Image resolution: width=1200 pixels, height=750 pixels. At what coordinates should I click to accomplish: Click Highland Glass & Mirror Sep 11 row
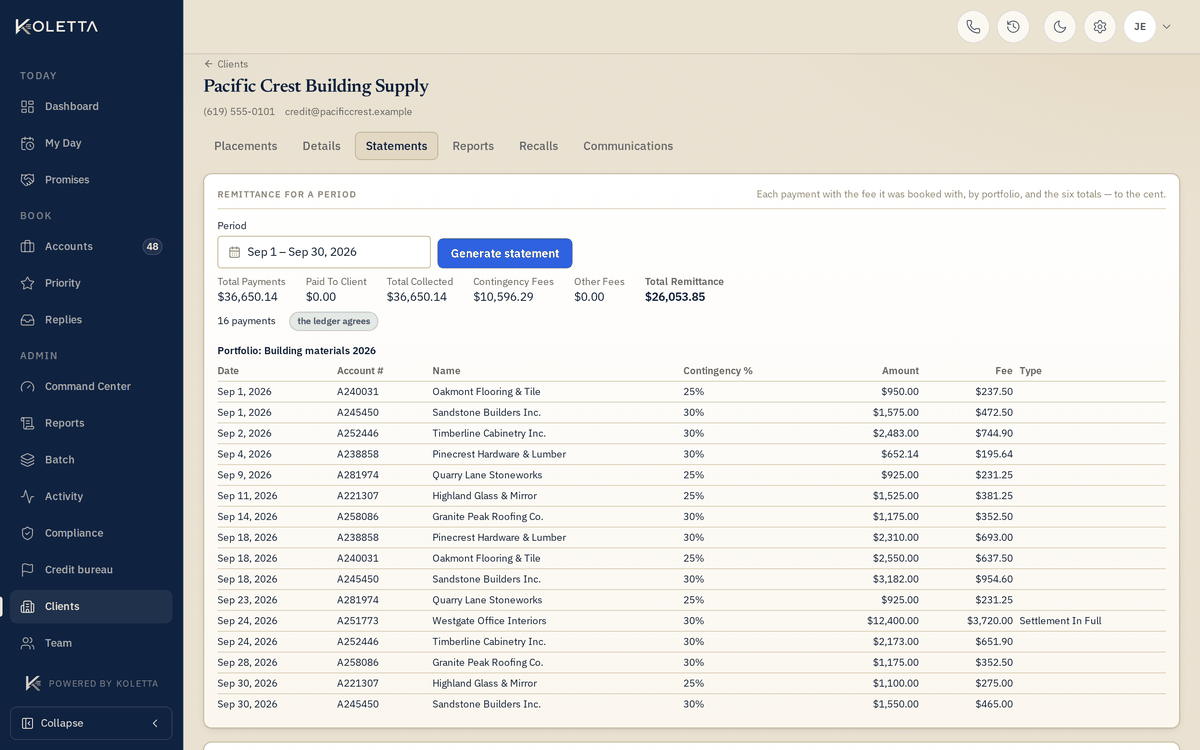click(485, 496)
